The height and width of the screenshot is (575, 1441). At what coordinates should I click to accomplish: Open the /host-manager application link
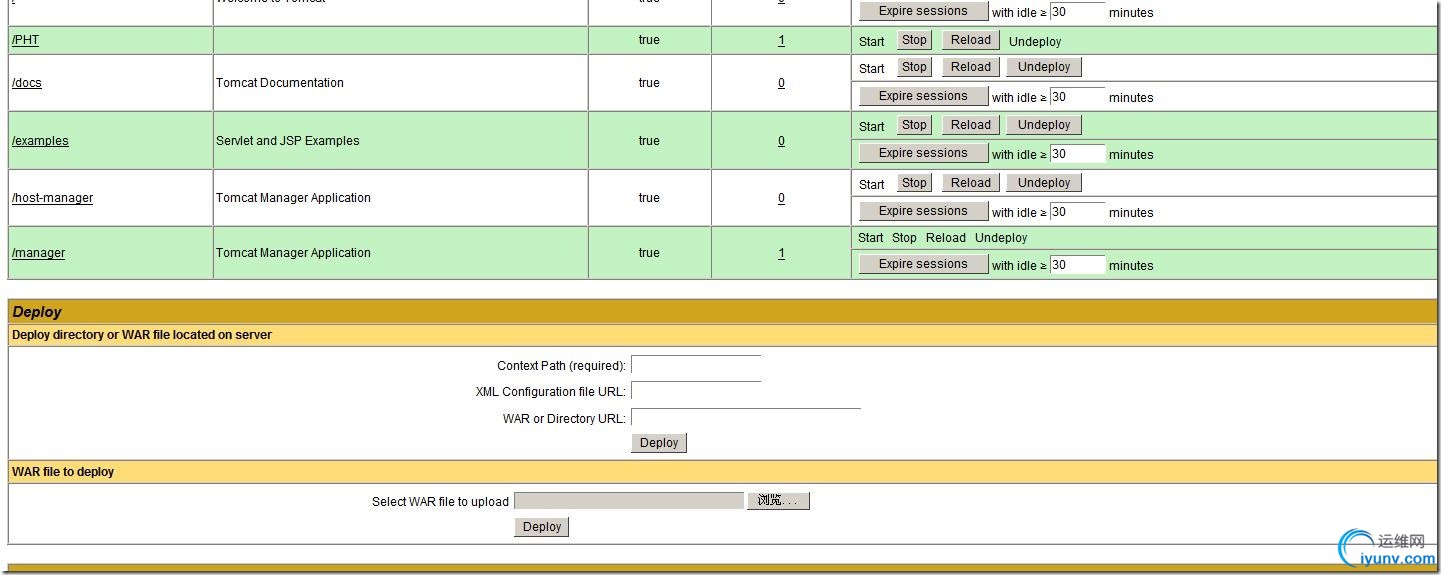click(52, 198)
